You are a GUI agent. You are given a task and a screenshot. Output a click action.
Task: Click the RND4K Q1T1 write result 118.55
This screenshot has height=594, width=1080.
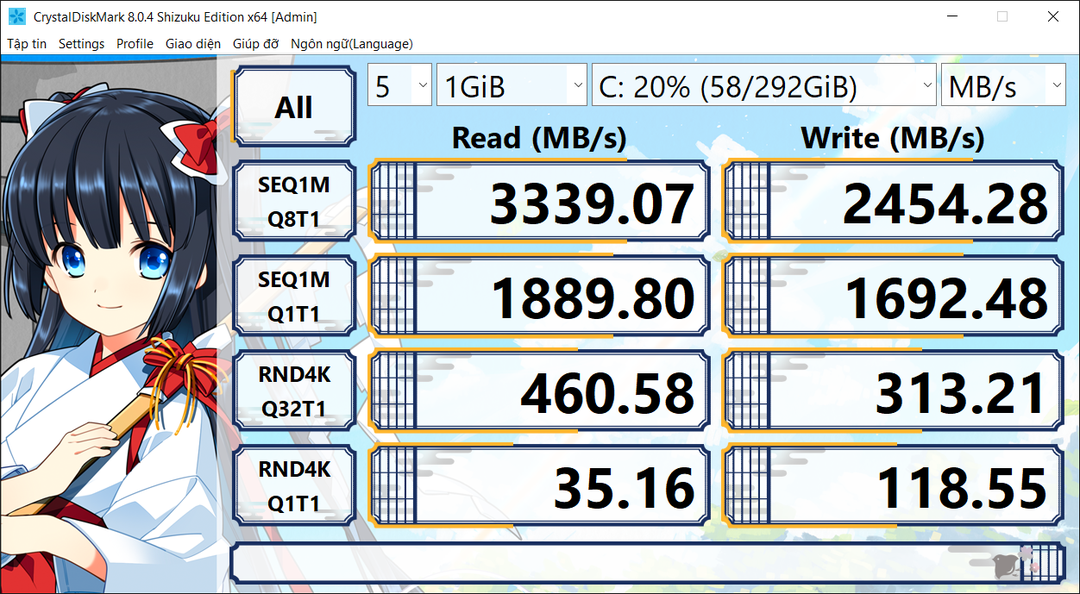(x=893, y=485)
